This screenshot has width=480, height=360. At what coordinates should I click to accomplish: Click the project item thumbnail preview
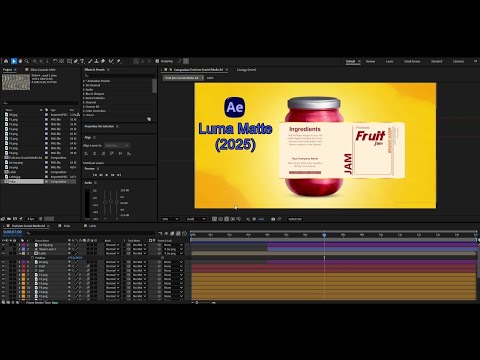click(x=16, y=82)
